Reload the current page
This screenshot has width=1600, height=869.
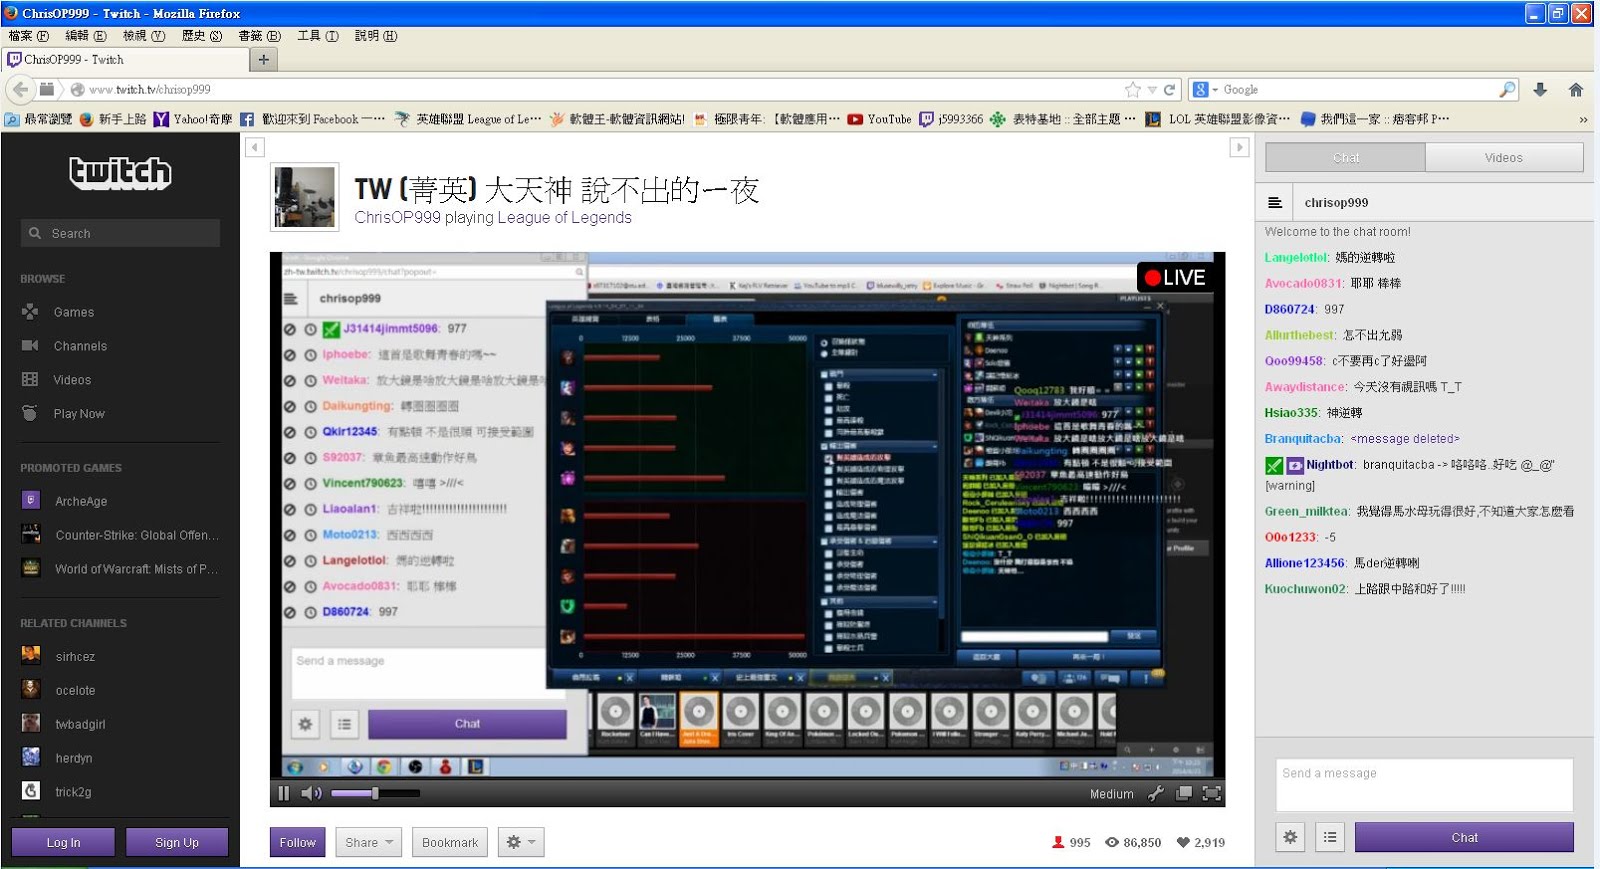1169,89
